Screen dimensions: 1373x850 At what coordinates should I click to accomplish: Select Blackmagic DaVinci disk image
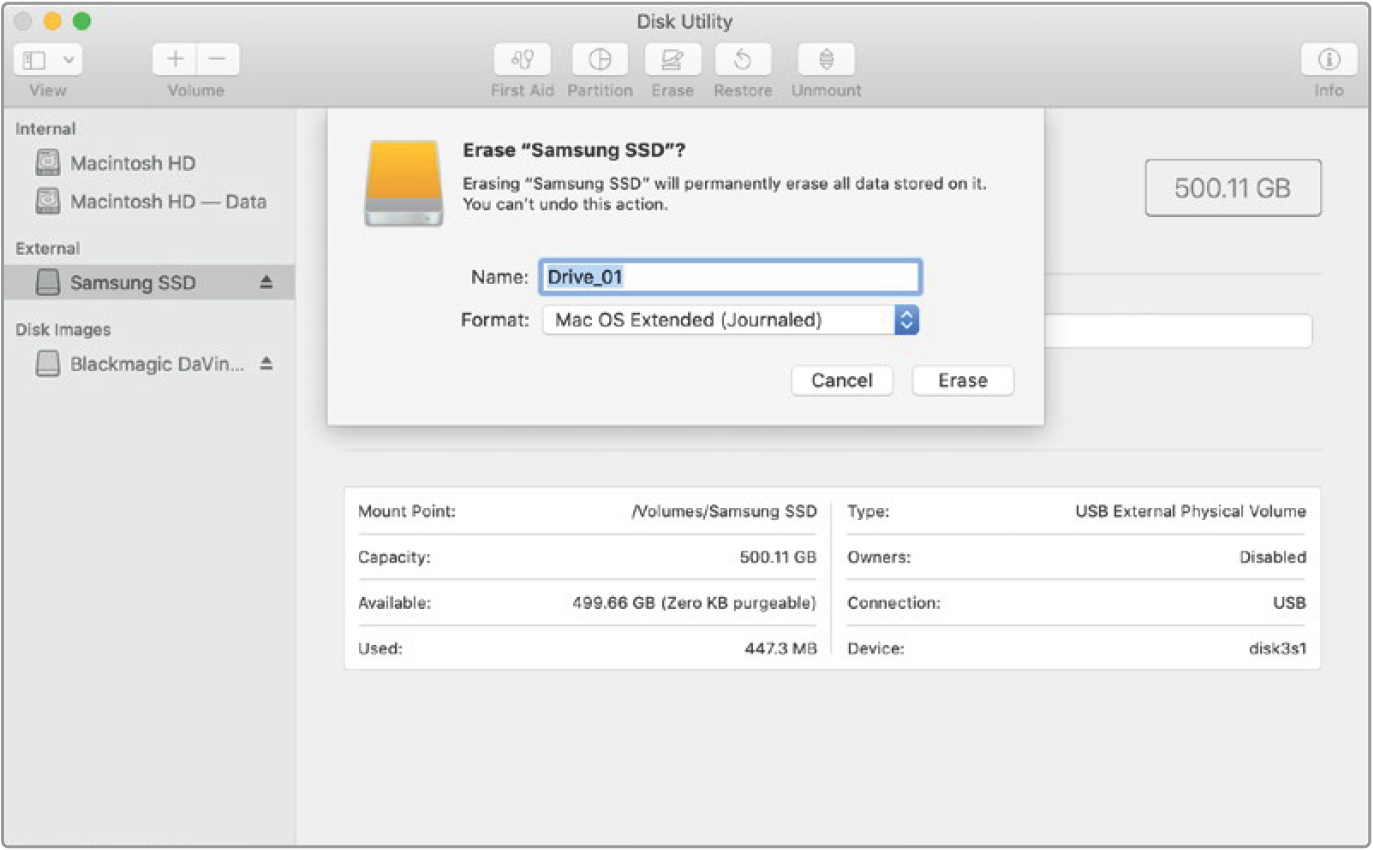point(155,365)
